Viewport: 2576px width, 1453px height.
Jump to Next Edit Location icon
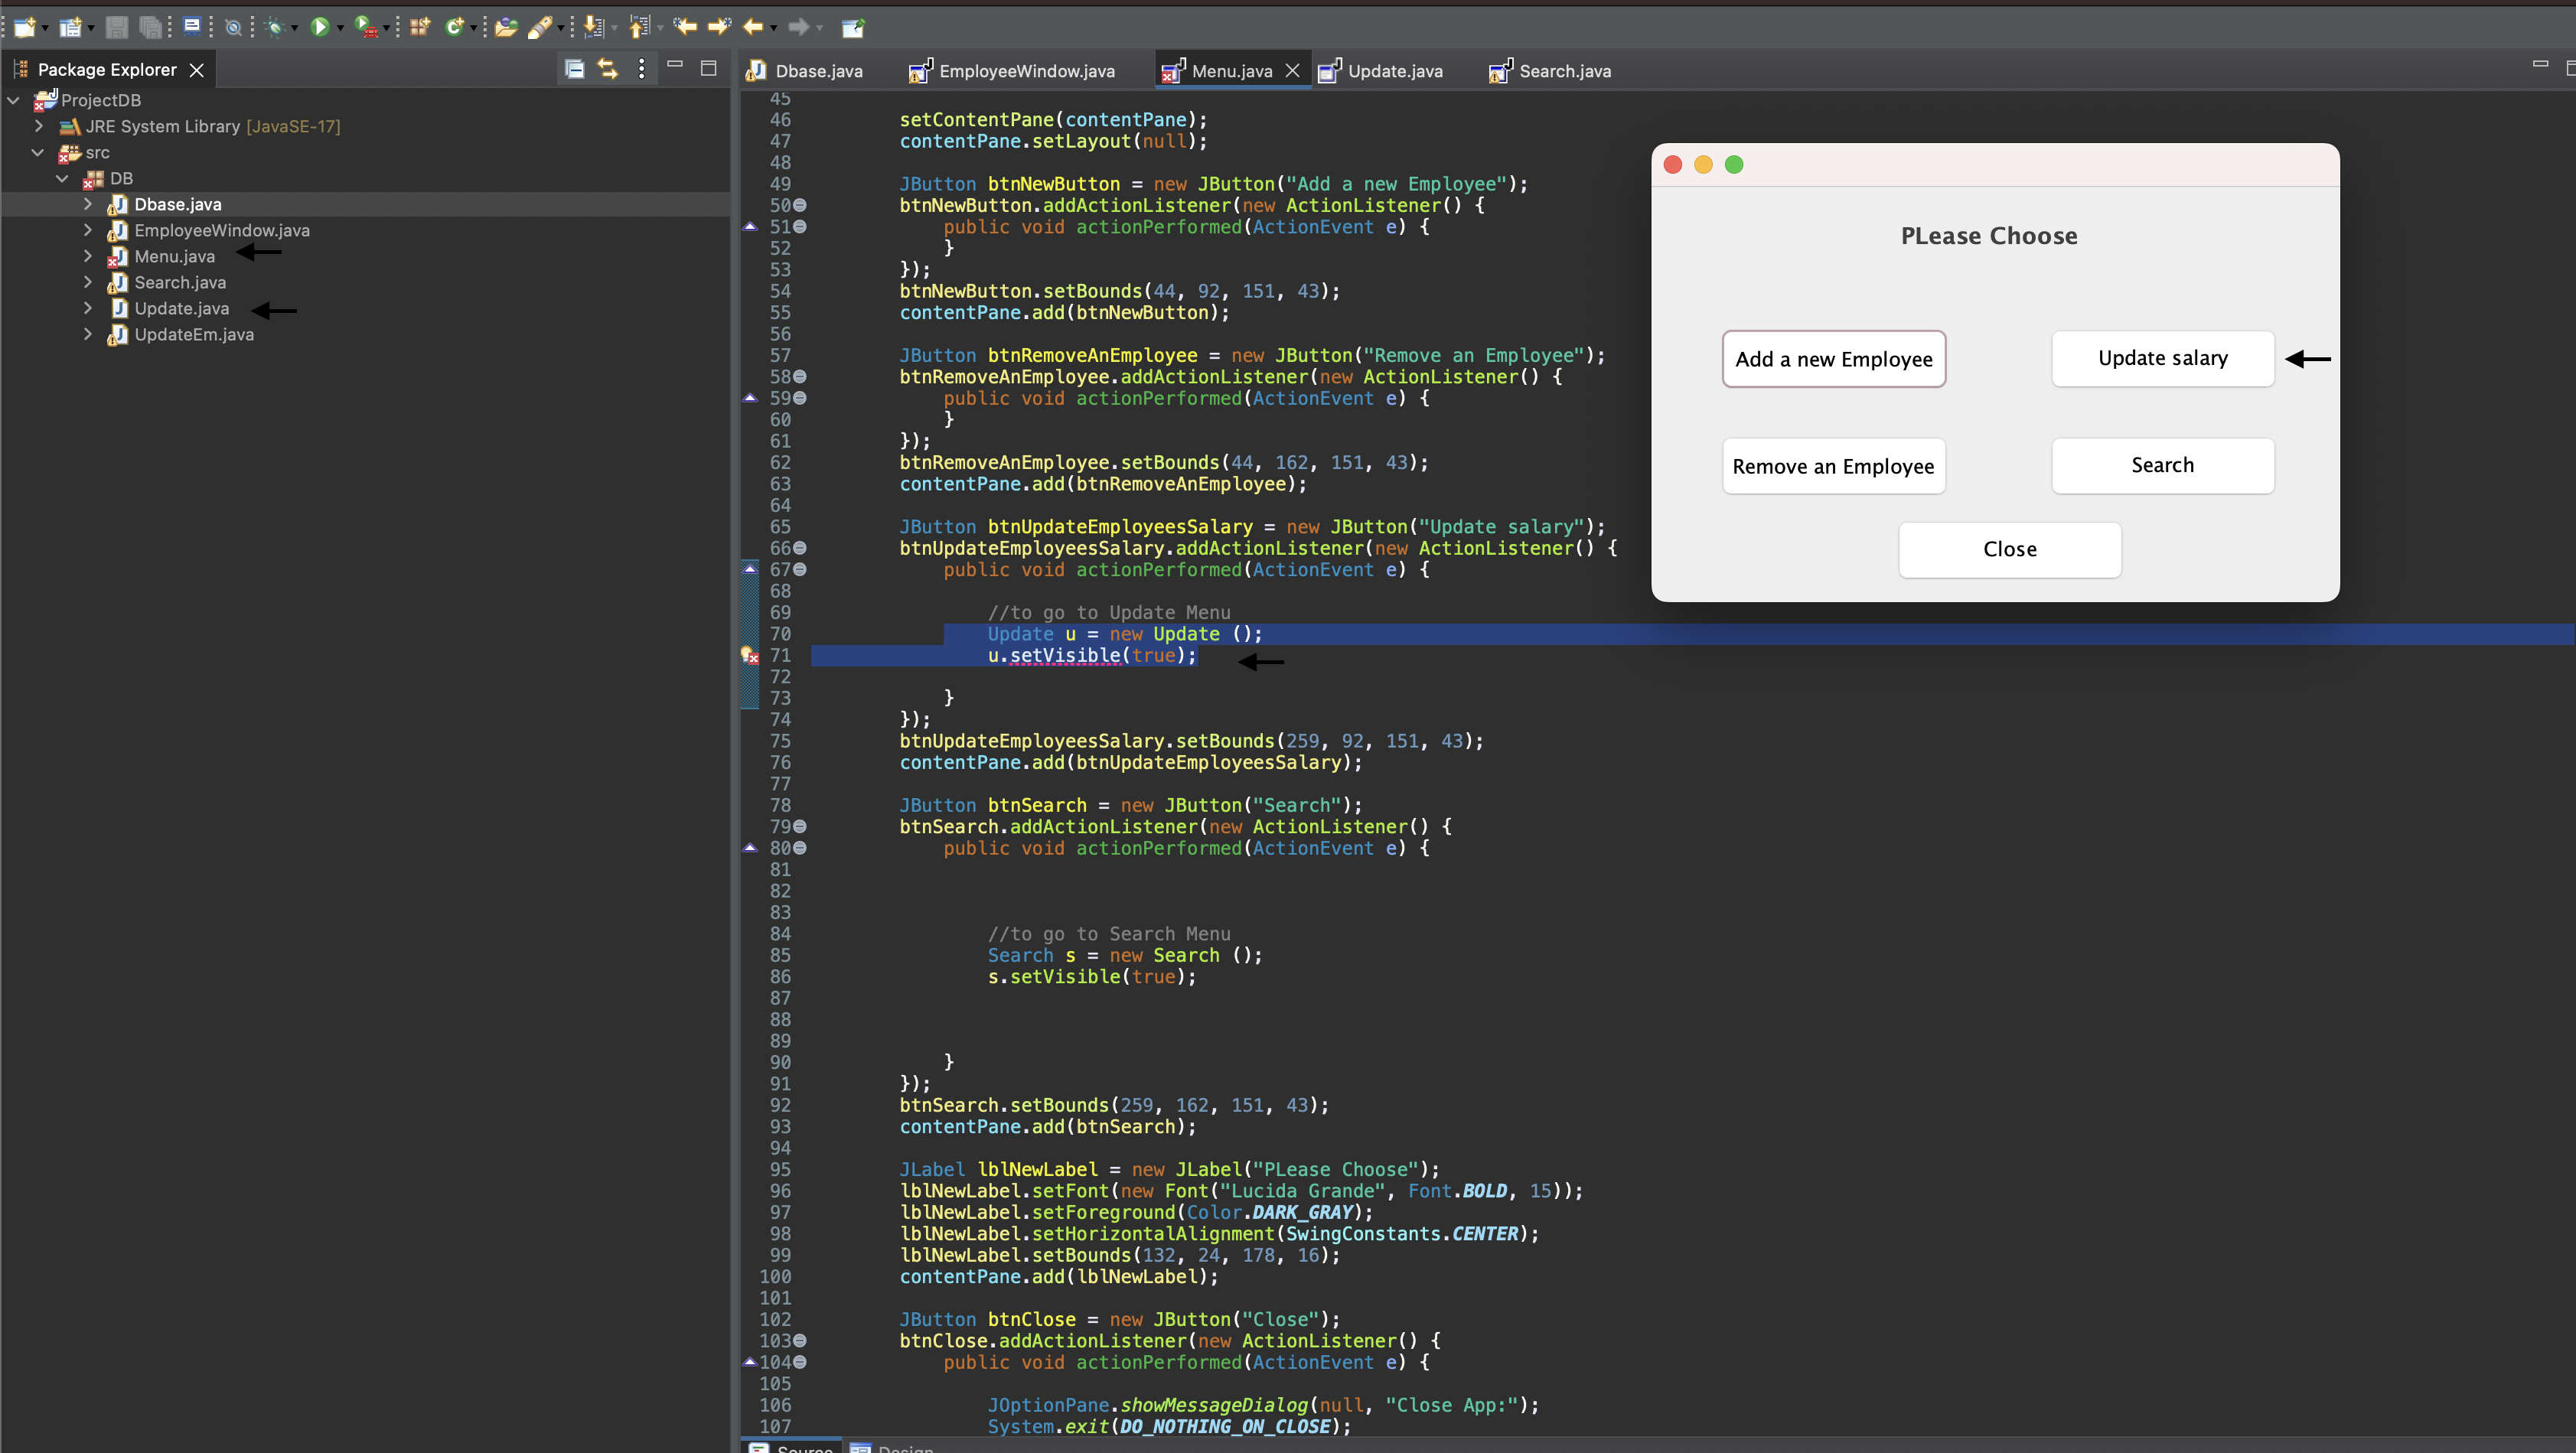(719, 27)
